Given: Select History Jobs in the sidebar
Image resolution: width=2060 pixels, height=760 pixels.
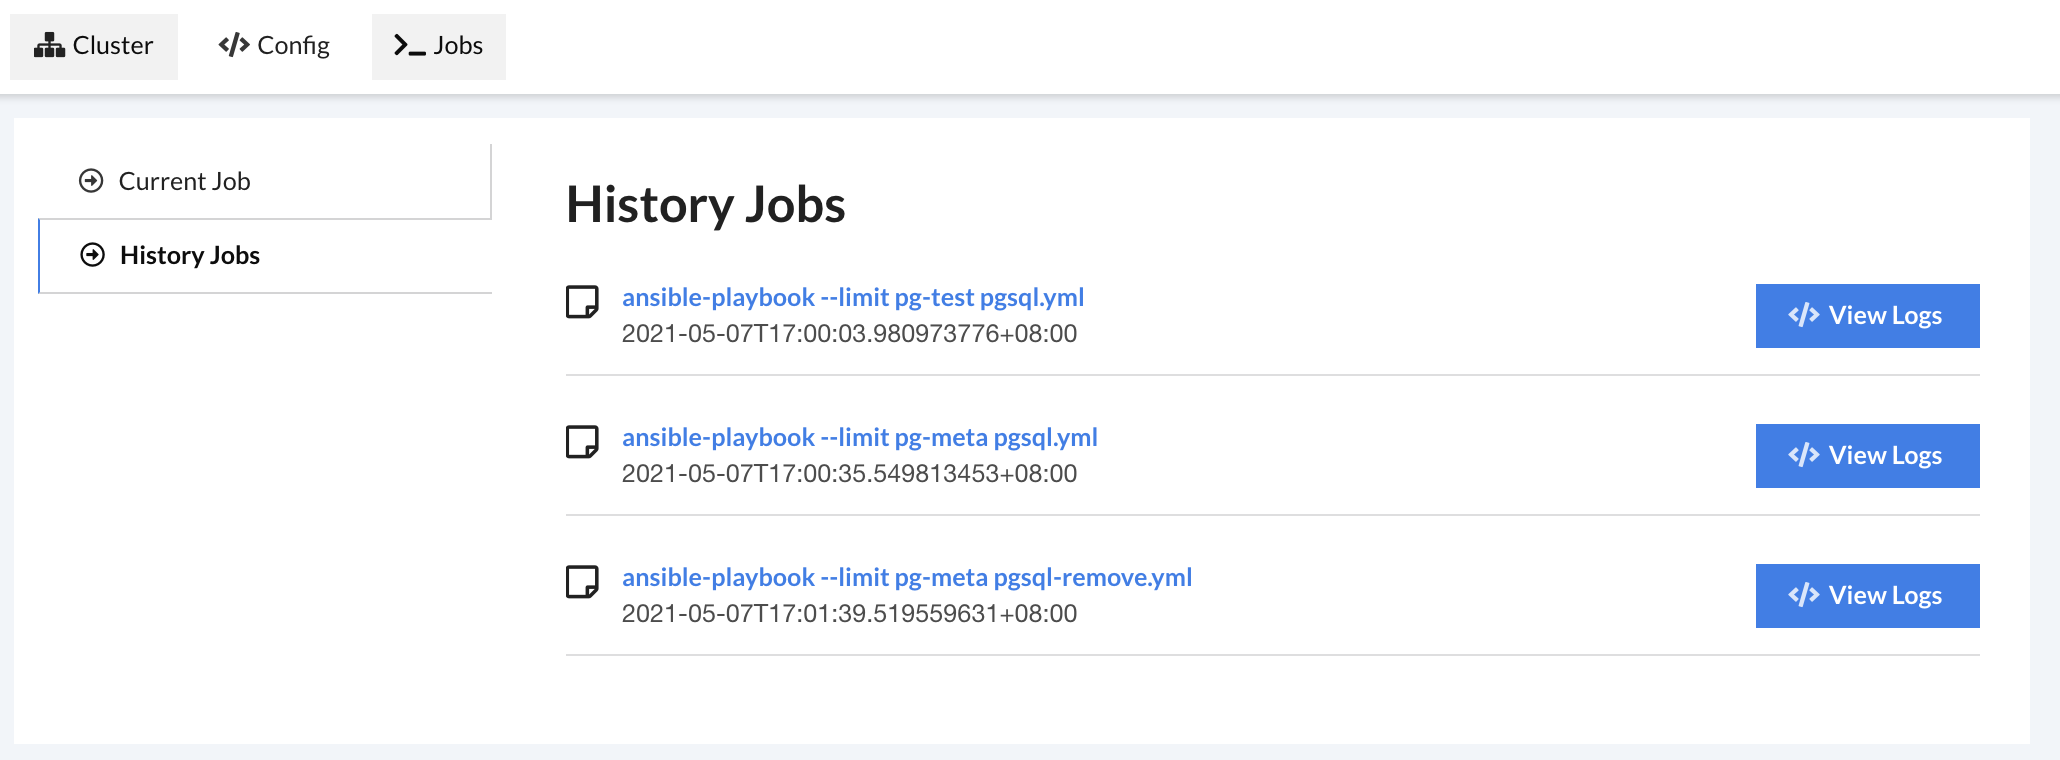Looking at the screenshot, I should tap(265, 256).
